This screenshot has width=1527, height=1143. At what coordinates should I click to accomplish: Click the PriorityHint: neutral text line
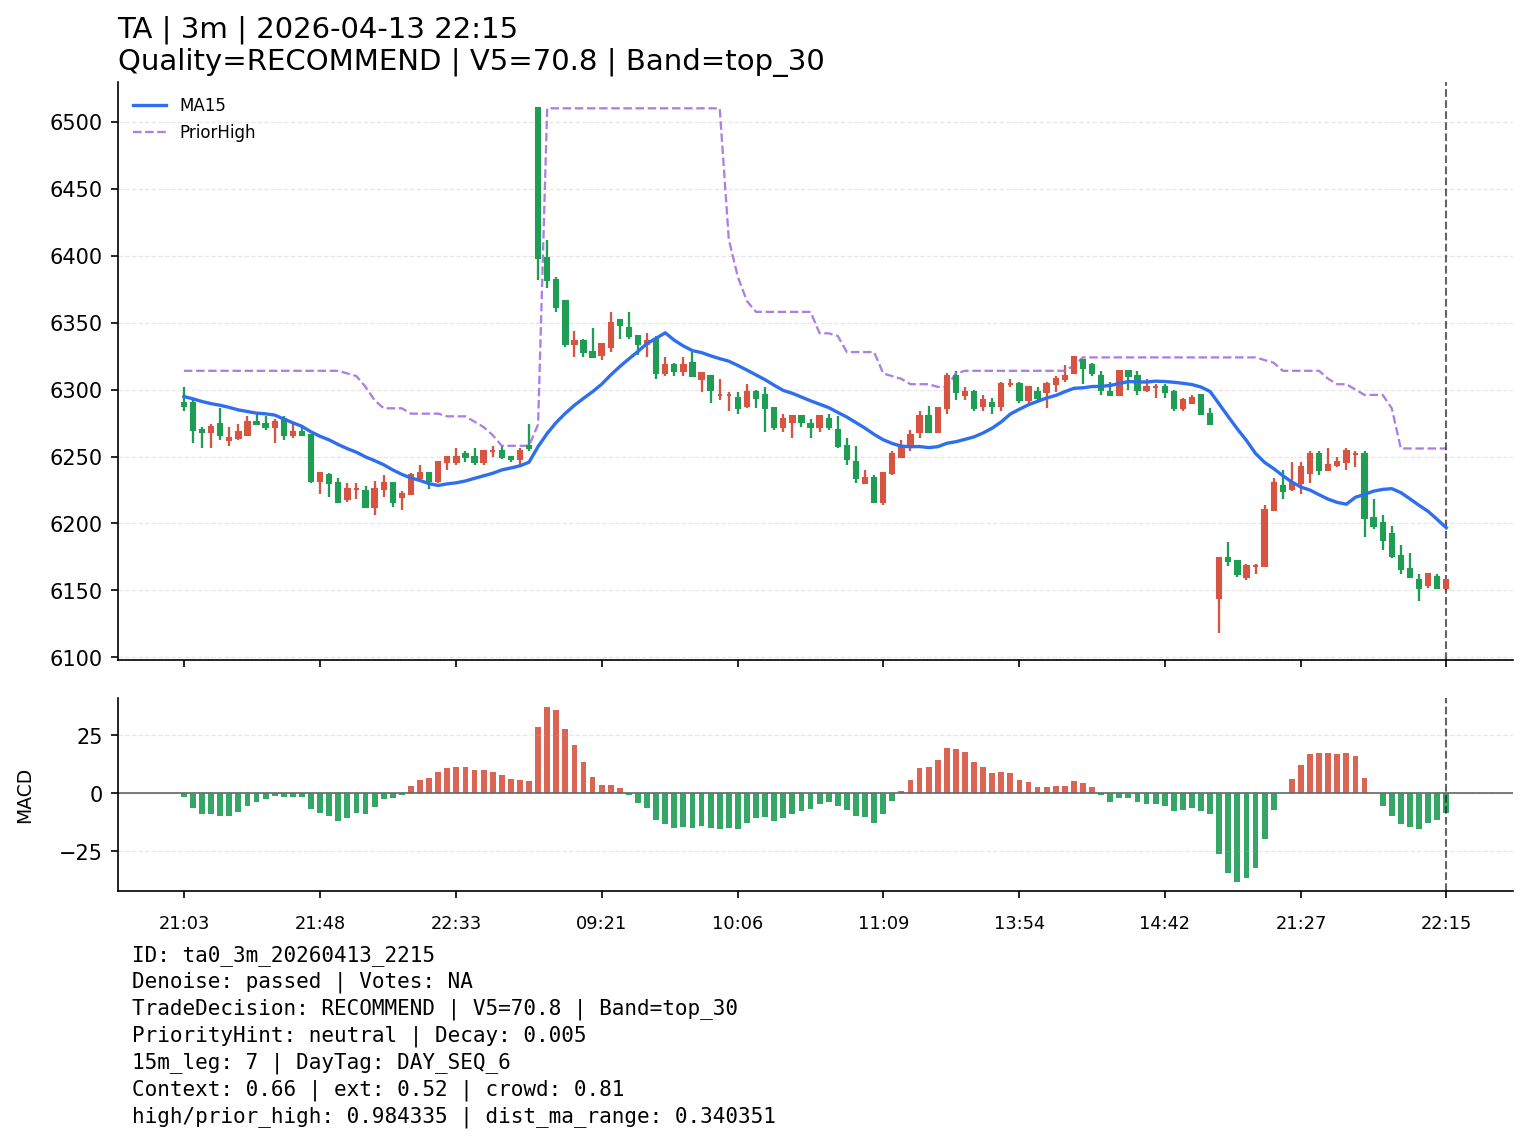coord(358,1035)
